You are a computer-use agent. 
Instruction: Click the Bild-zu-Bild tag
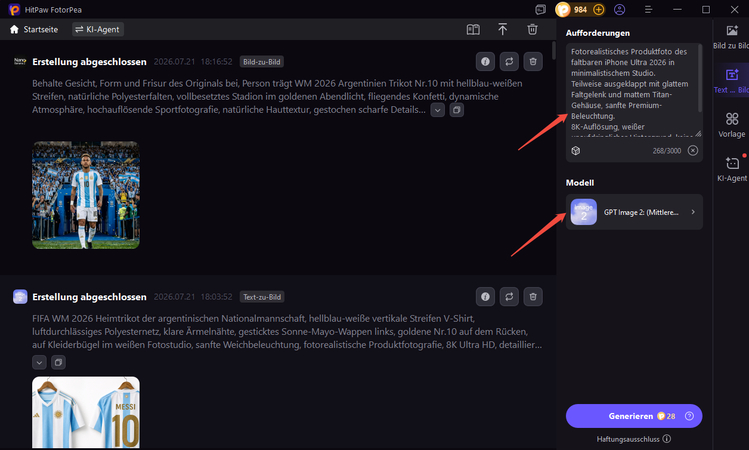pyautogui.click(x=262, y=62)
